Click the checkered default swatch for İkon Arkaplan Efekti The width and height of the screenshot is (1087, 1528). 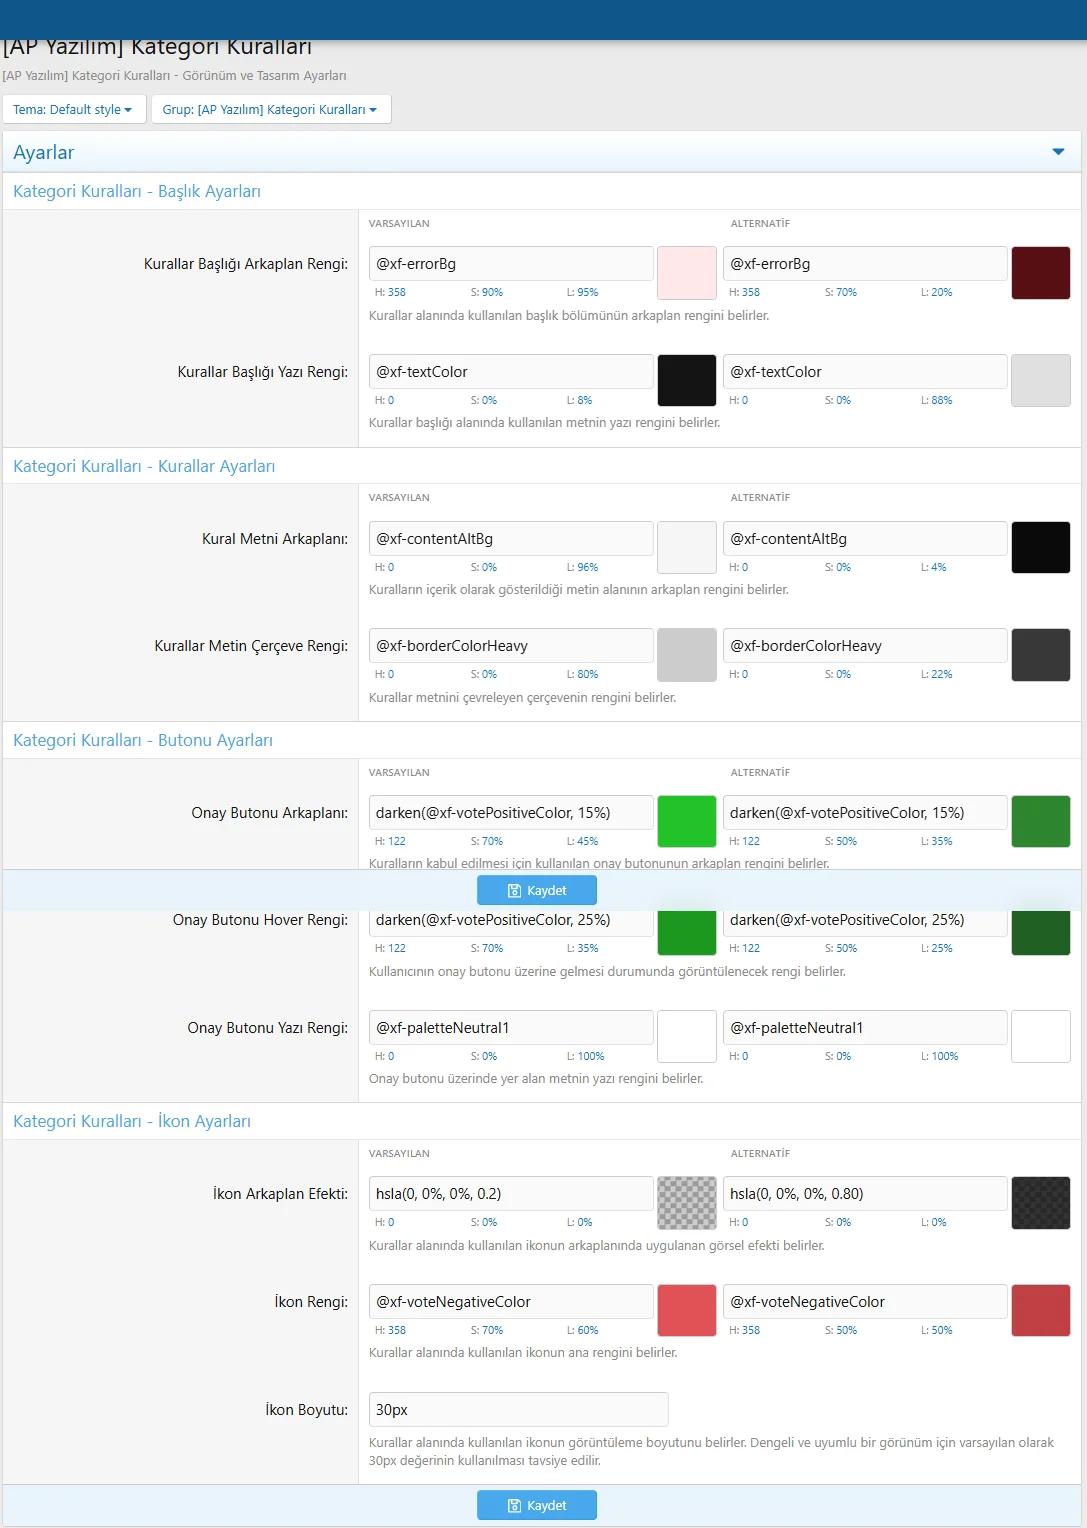coord(686,1203)
